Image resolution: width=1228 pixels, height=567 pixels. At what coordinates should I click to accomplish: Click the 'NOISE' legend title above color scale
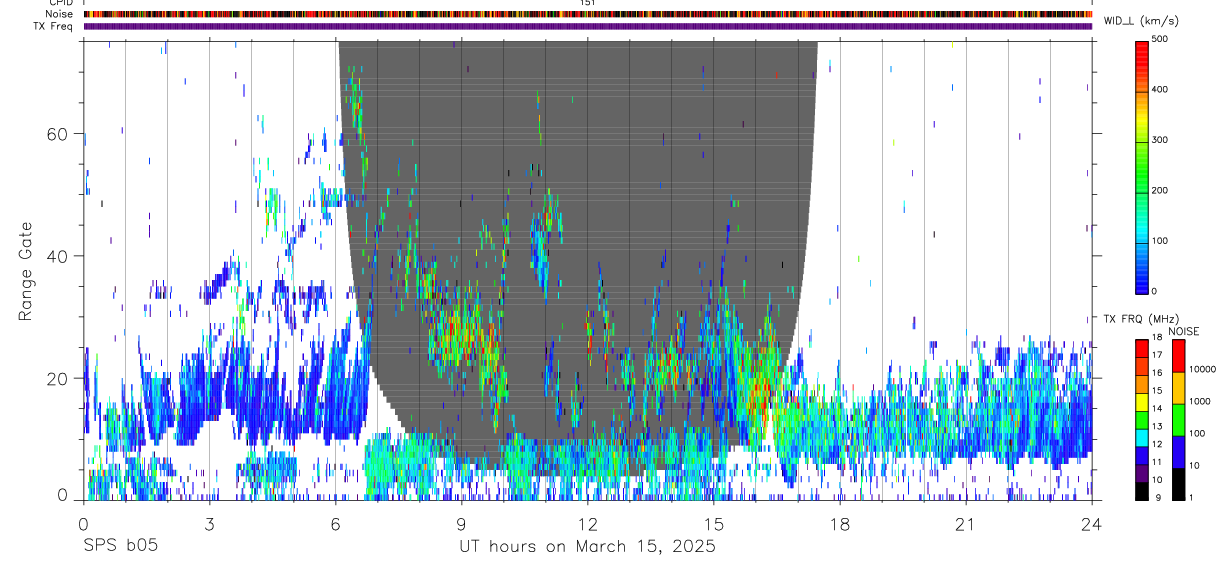click(x=1184, y=331)
